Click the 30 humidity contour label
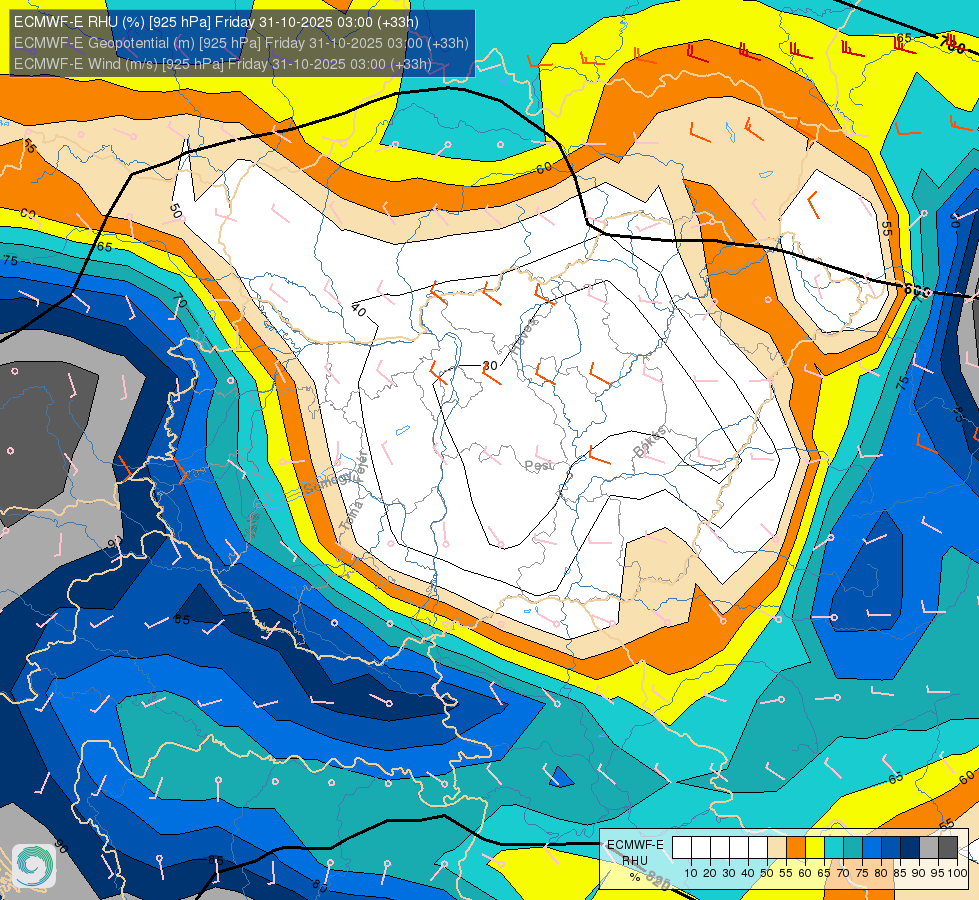 (x=491, y=365)
